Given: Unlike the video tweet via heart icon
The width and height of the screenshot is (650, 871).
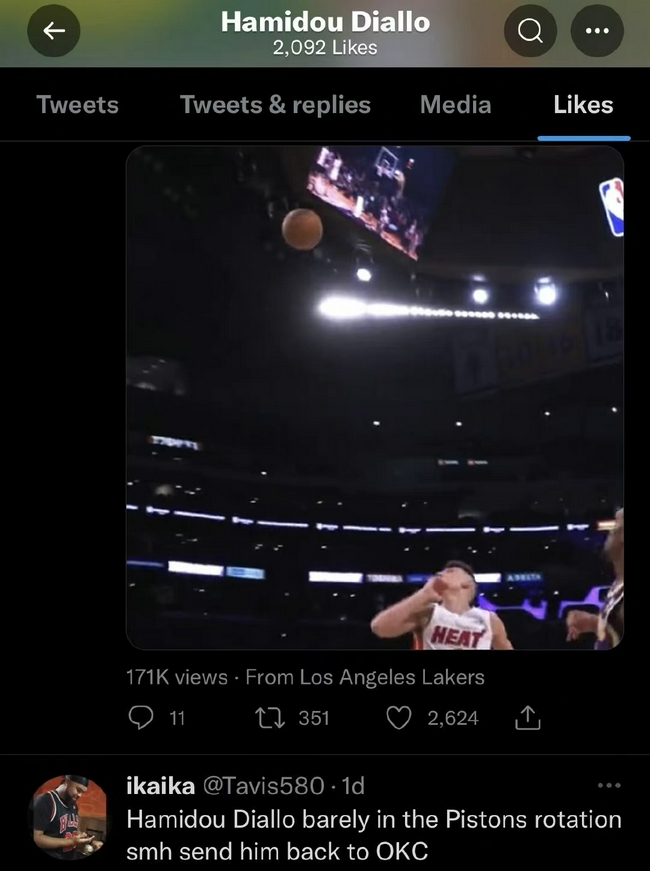Looking at the screenshot, I should (399, 717).
